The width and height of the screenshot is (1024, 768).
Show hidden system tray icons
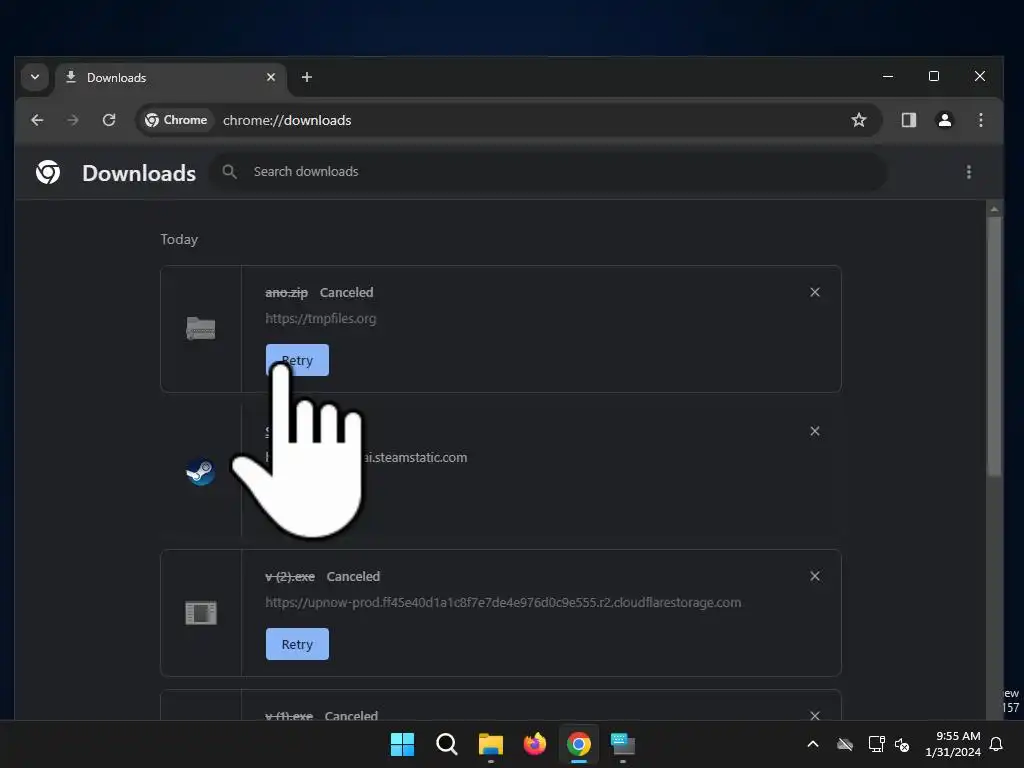(x=812, y=744)
